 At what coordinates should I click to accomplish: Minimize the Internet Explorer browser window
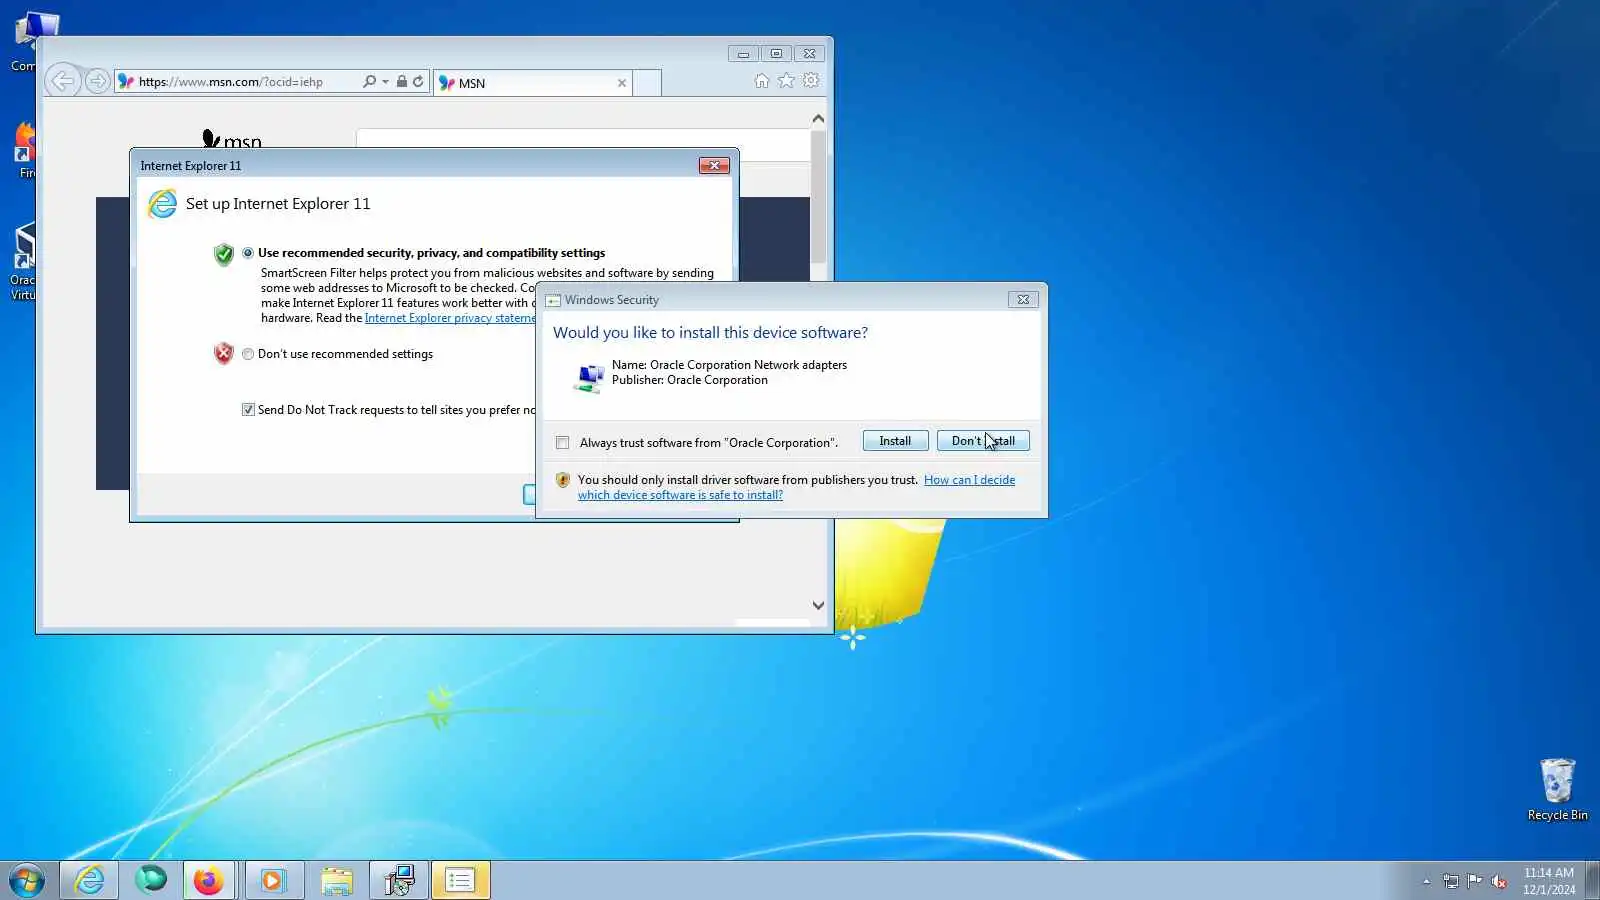click(743, 54)
